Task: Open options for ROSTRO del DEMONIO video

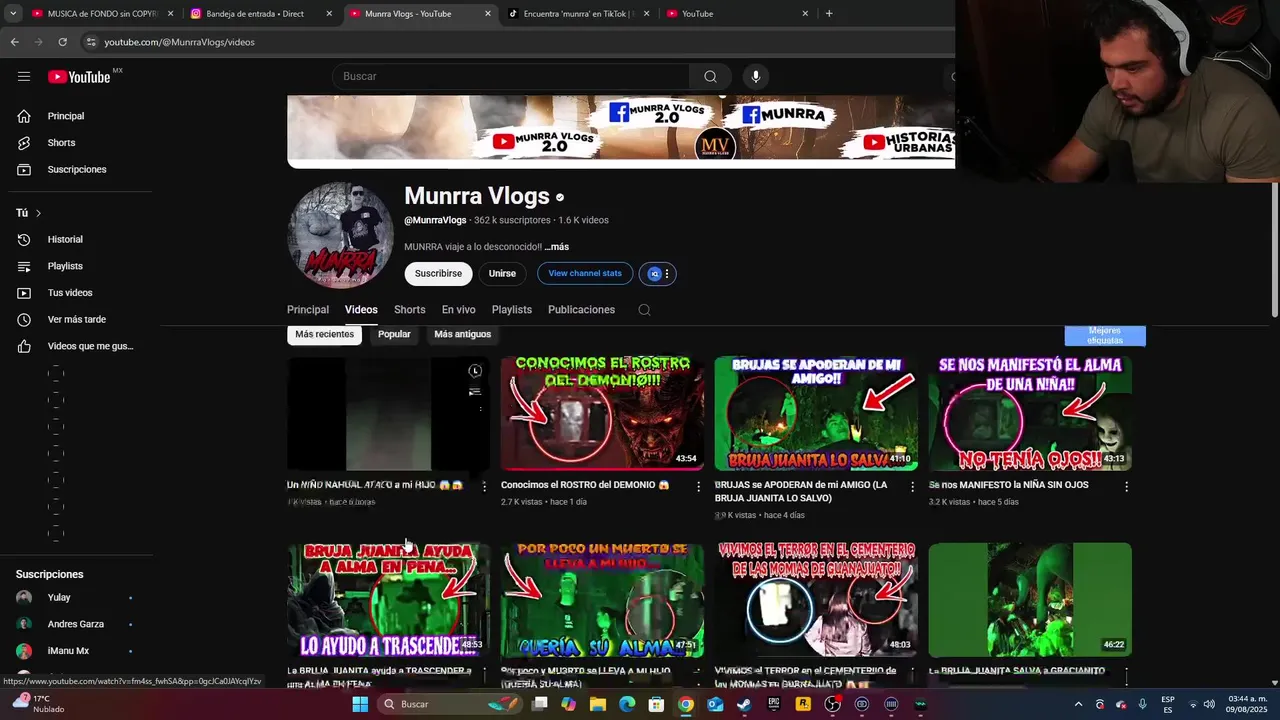Action: [699, 486]
